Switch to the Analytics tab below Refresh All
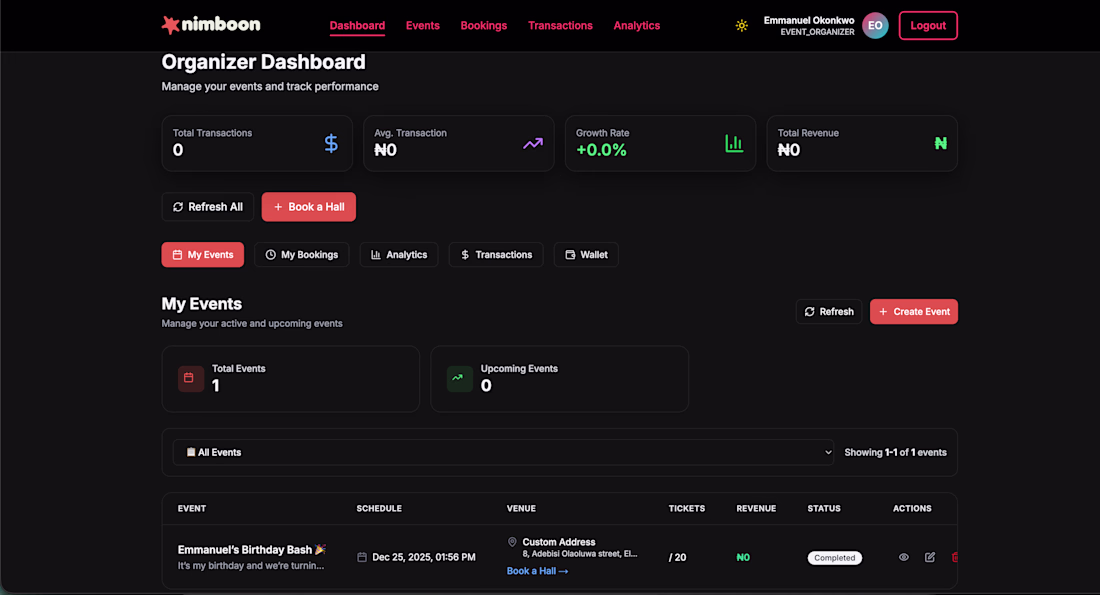Viewport: 1100px width, 595px height. [x=399, y=255]
